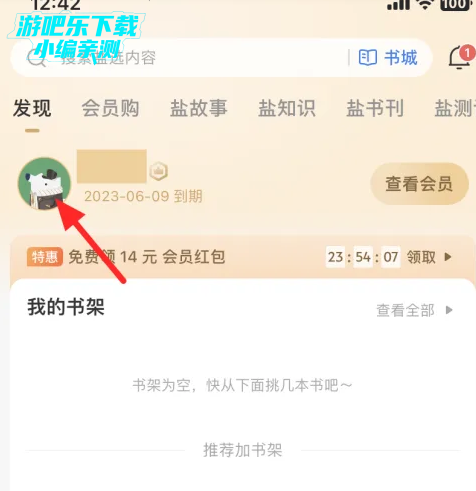Select the 盐知识 tab
476x491 pixels.
click(x=287, y=108)
